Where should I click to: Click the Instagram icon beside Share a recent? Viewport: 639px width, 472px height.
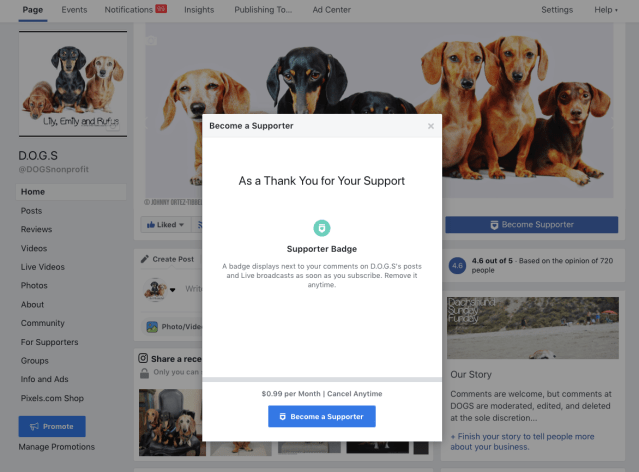coord(143,358)
